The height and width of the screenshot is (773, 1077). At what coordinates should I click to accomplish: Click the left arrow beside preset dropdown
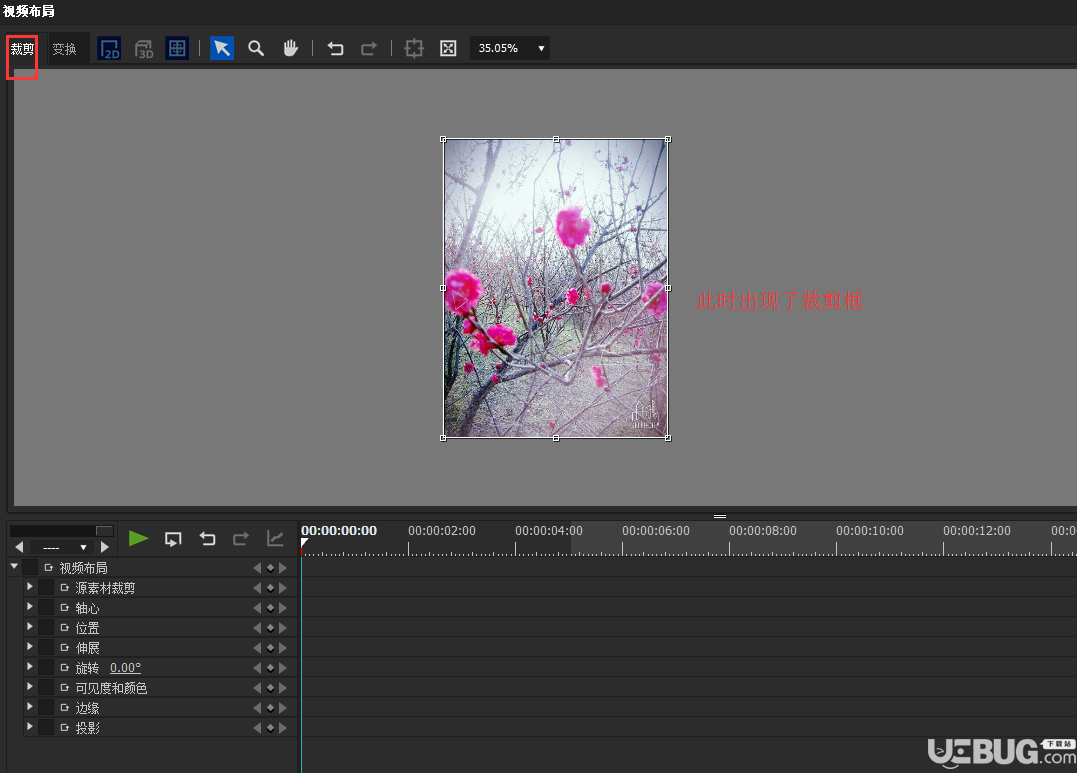coord(19,547)
